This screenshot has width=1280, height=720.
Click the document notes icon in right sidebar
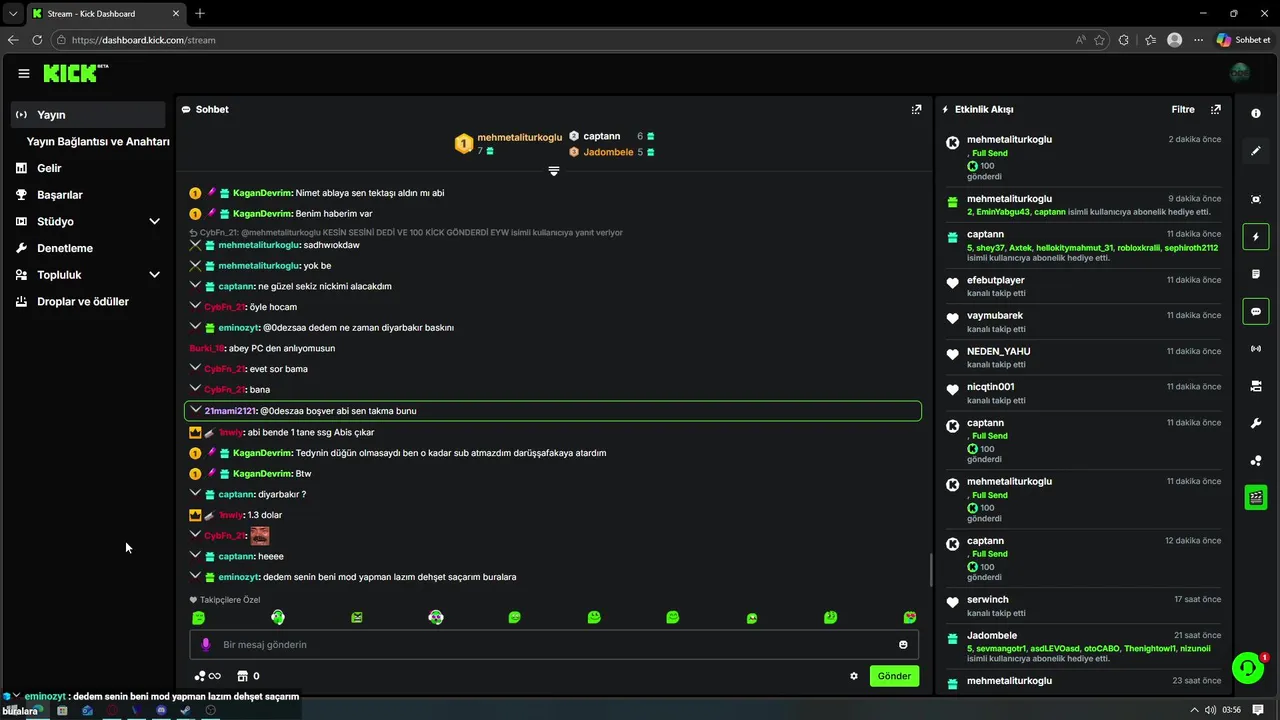click(1256, 274)
